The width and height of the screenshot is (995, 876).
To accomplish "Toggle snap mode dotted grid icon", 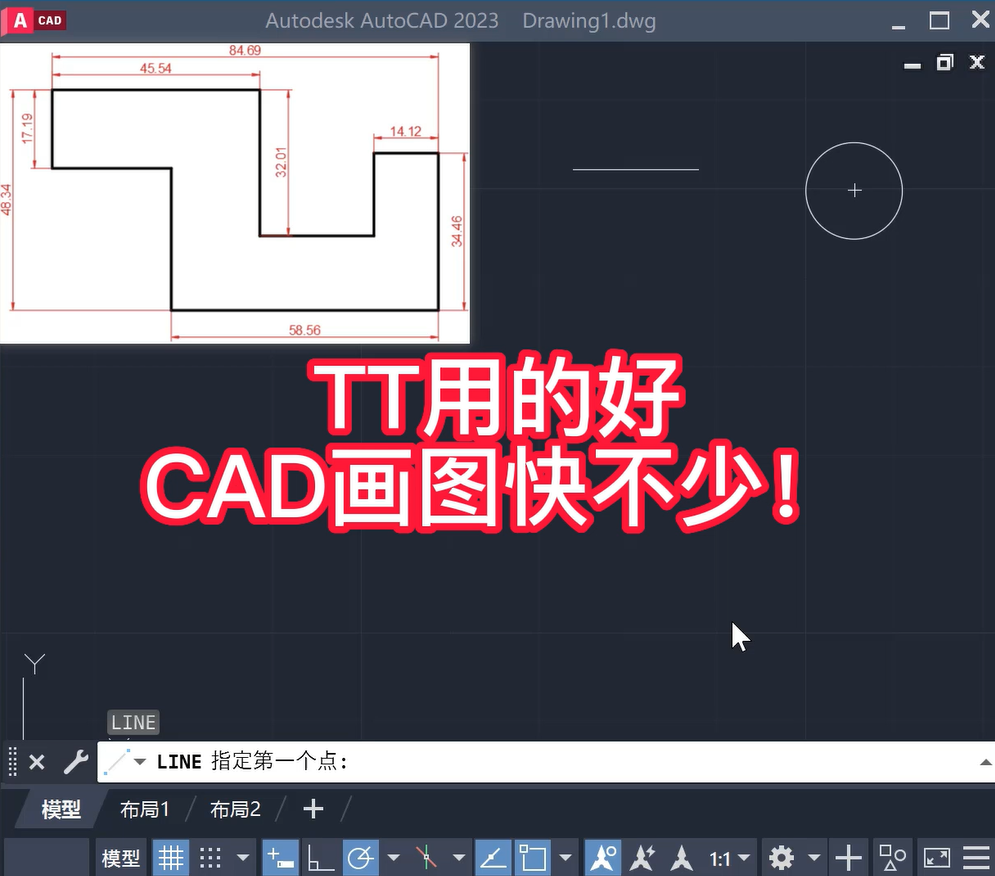I will click(210, 858).
